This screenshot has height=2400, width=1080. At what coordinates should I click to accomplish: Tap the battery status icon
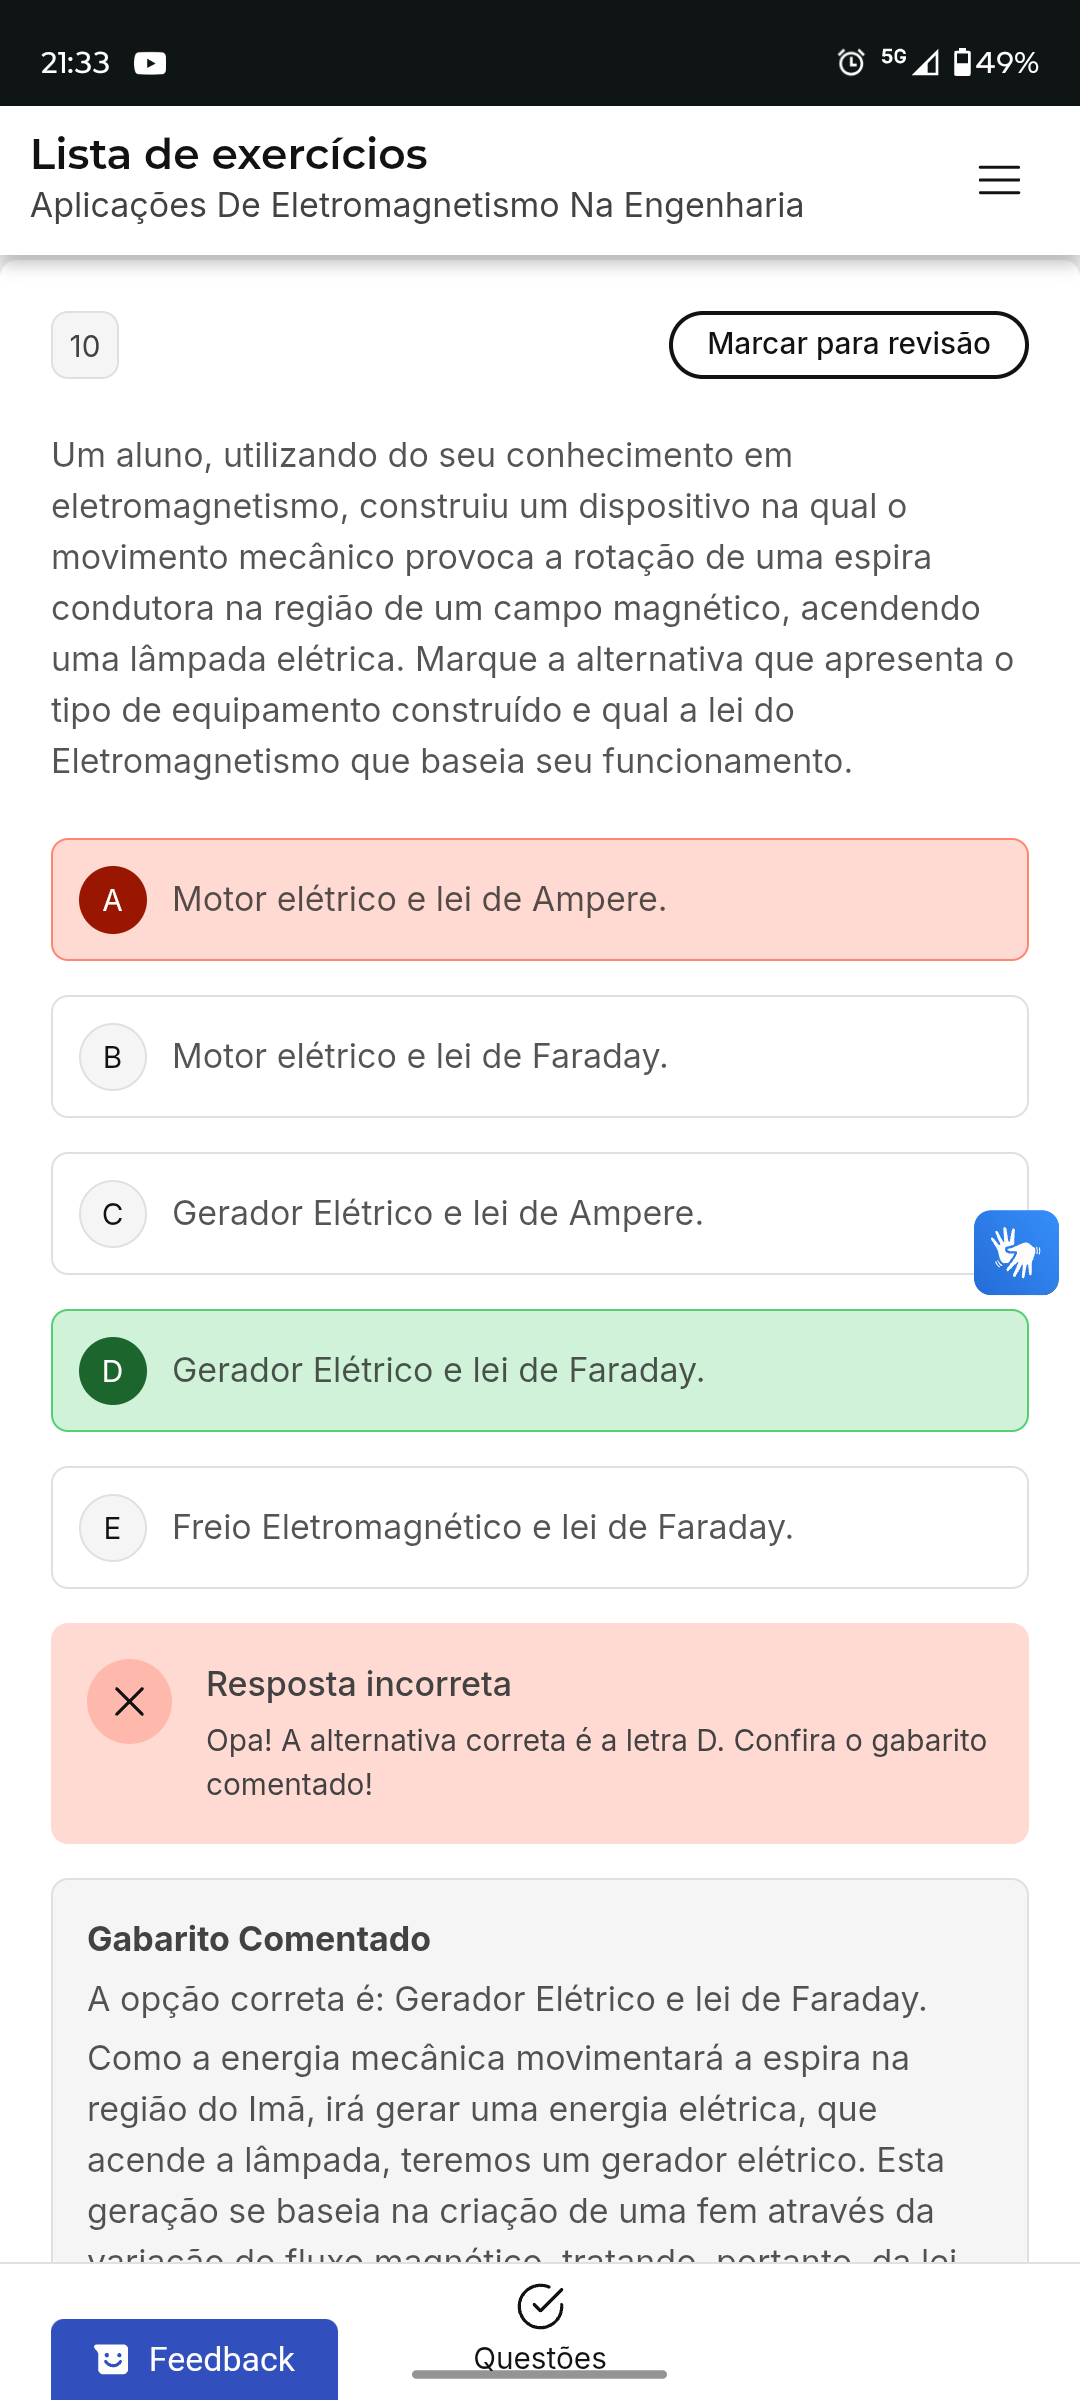click(x=962, y=63)
